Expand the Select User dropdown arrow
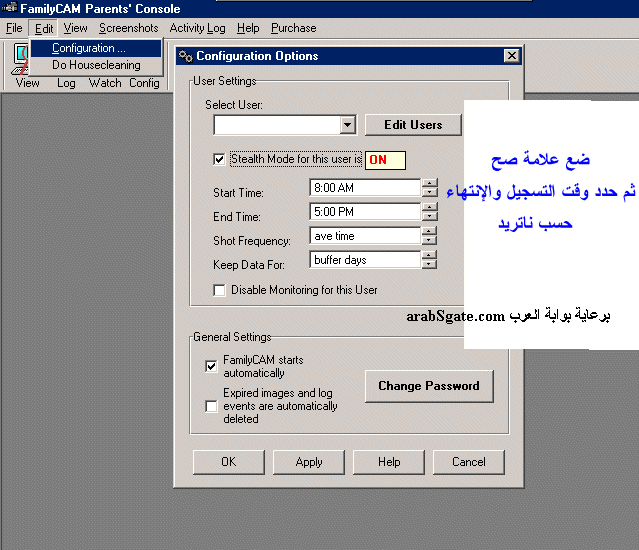 [348, 125]
